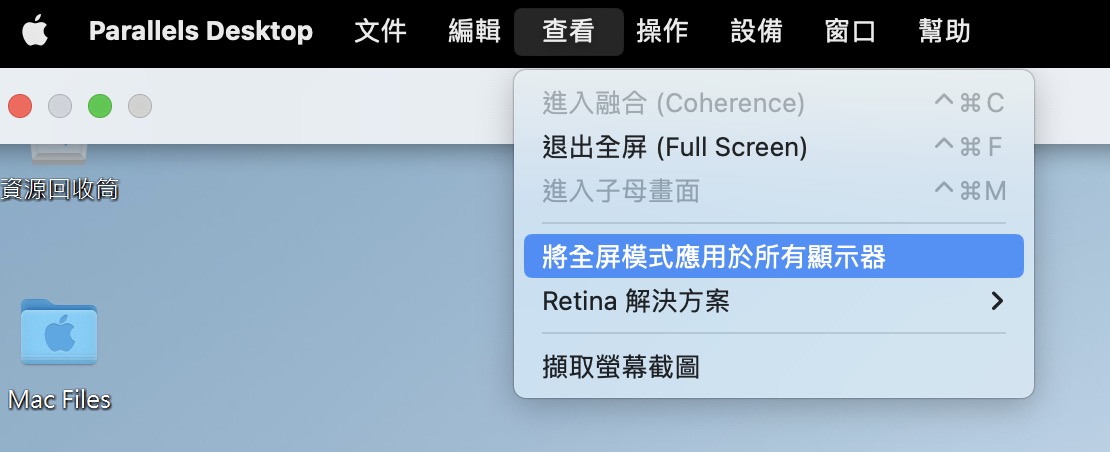Open the 編輯 menu
Image resolution: width=1110 pixels, height=452 pixels.
pos(474,32)
